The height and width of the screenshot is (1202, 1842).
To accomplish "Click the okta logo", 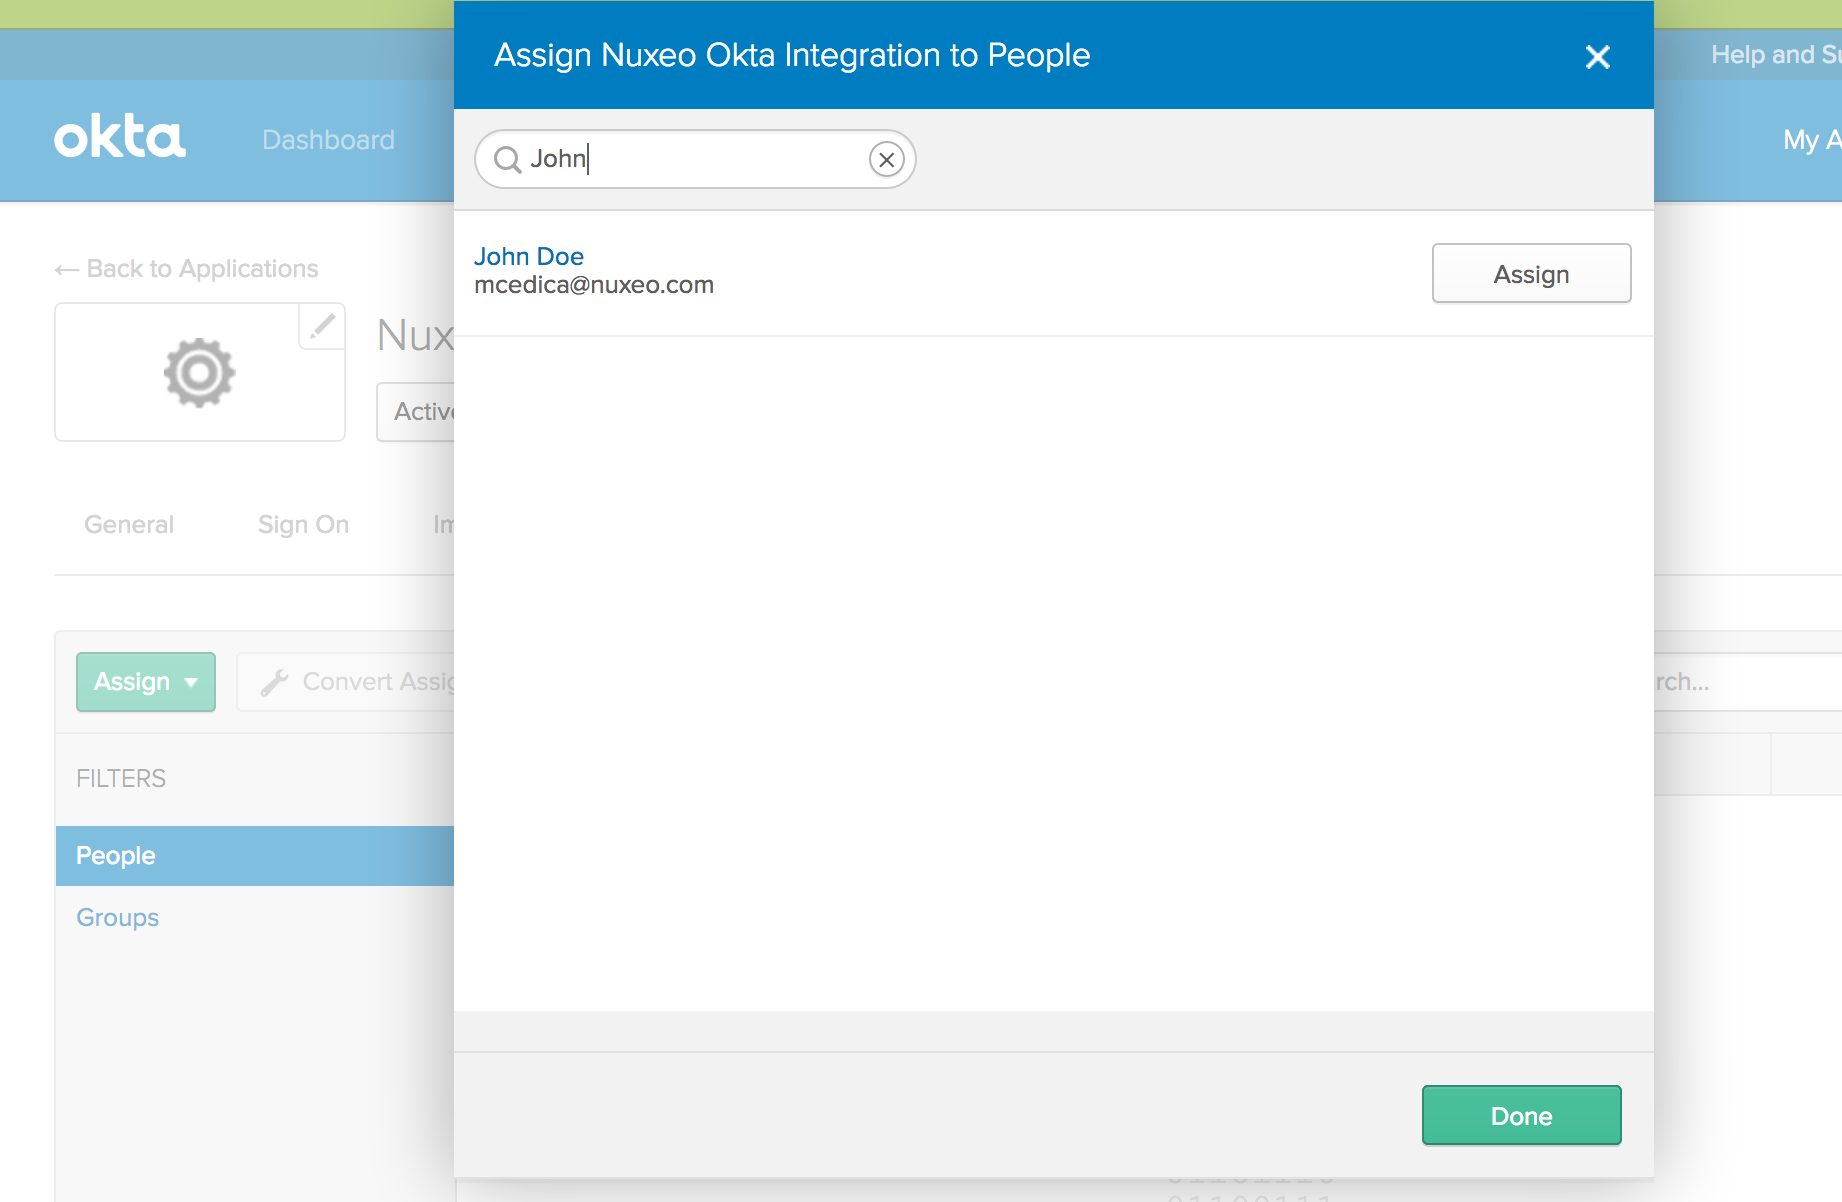I will pos(120,138).
